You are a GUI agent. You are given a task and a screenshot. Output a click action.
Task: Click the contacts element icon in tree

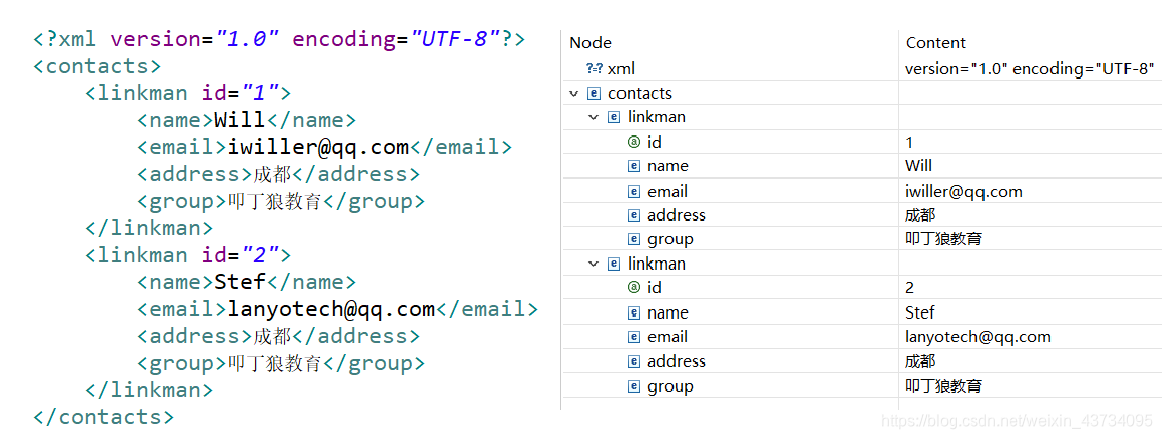point(594,94)
